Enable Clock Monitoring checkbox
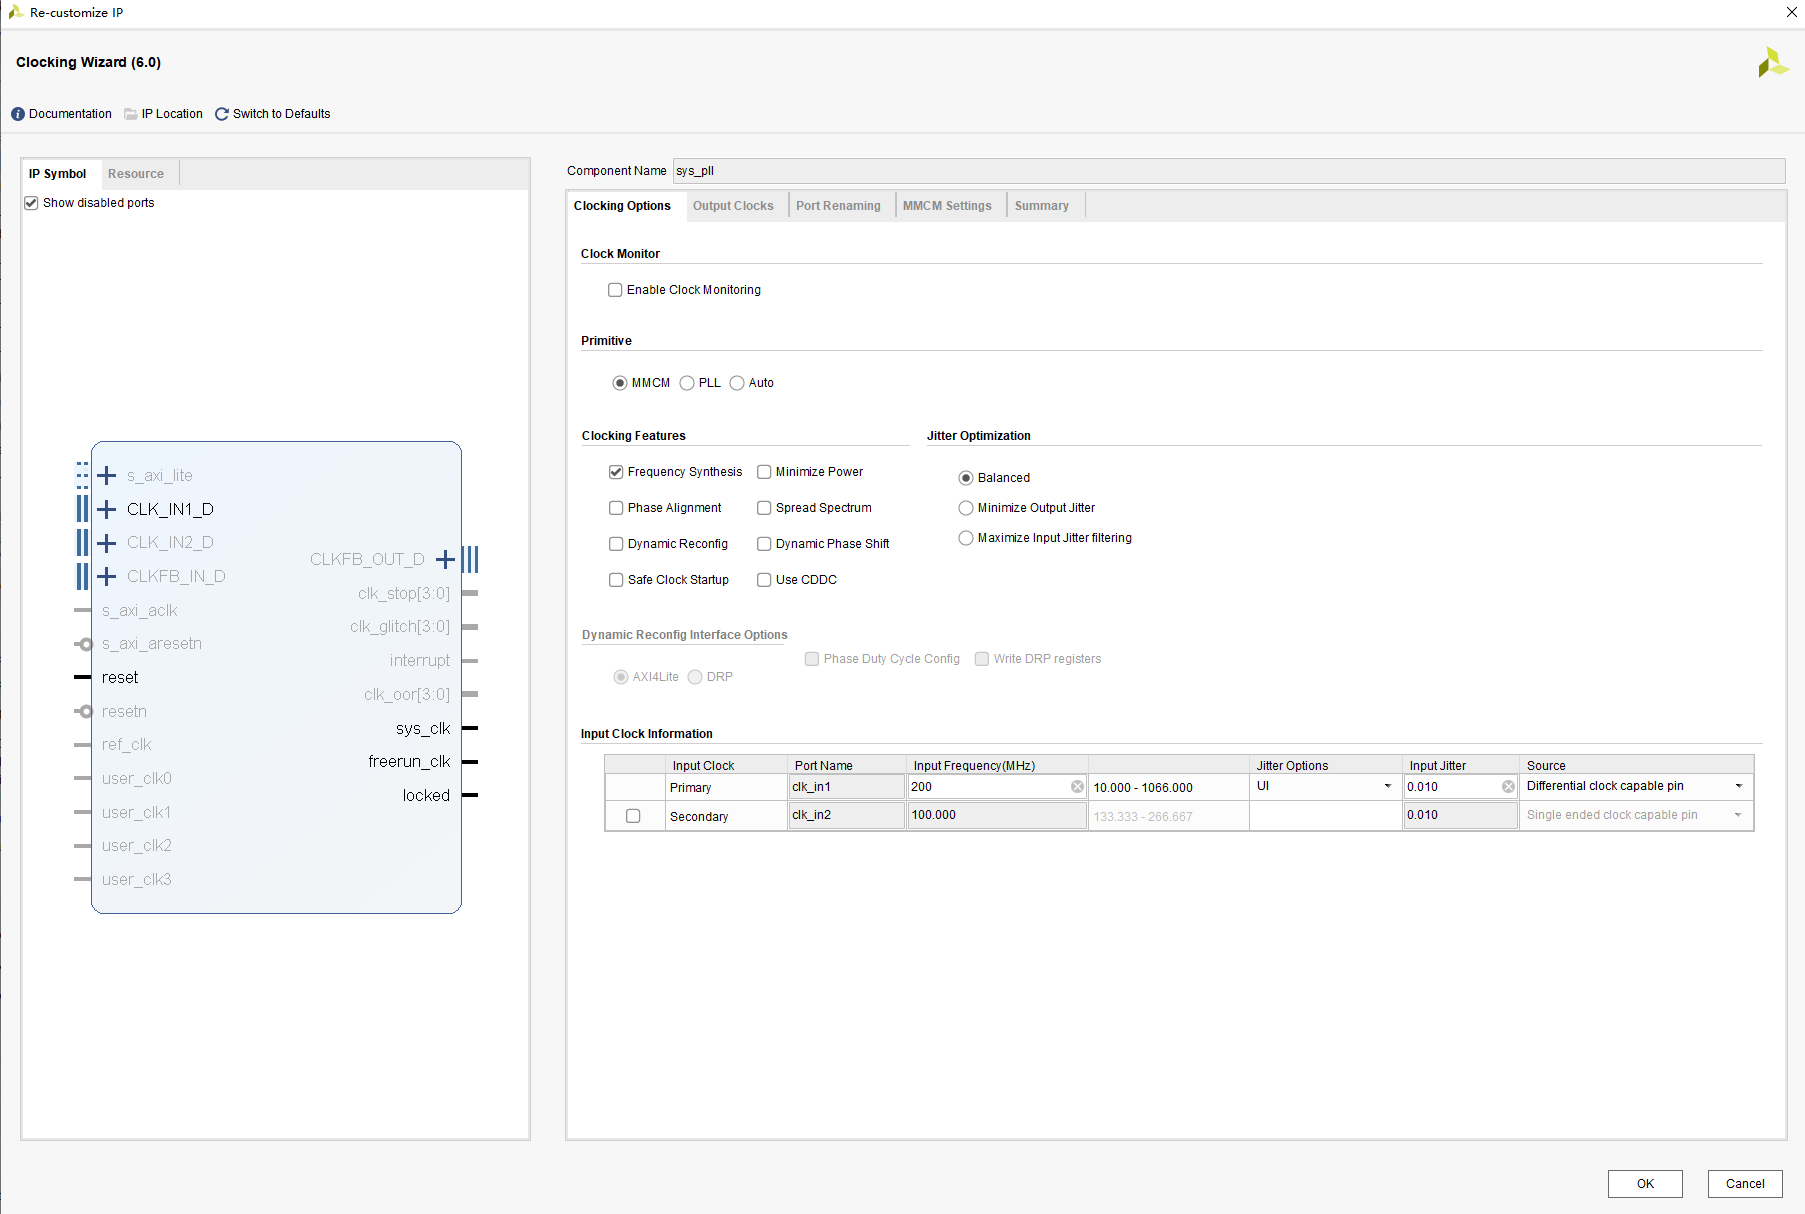1805x1214 pixels. pos(615,290)
